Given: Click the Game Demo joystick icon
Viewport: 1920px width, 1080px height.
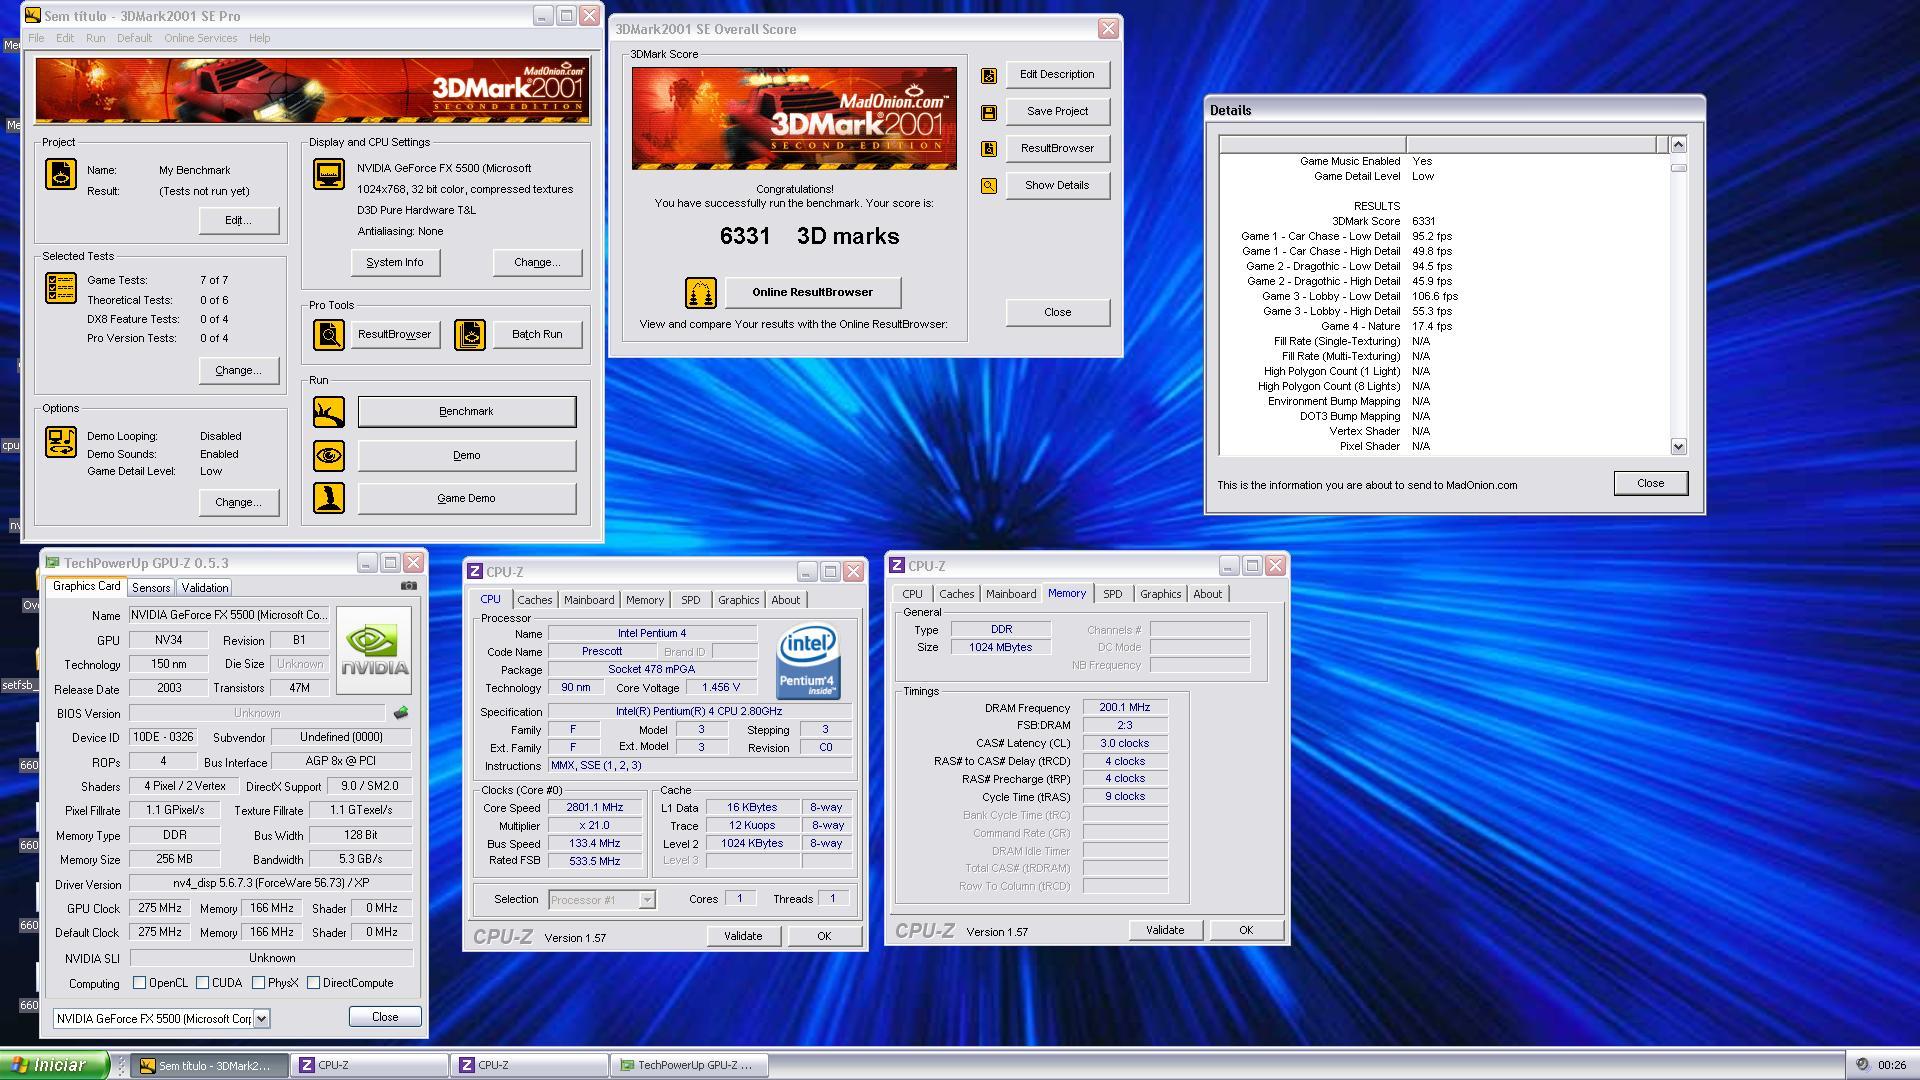Looking at the screenshot, I should (x=328, y=498).
